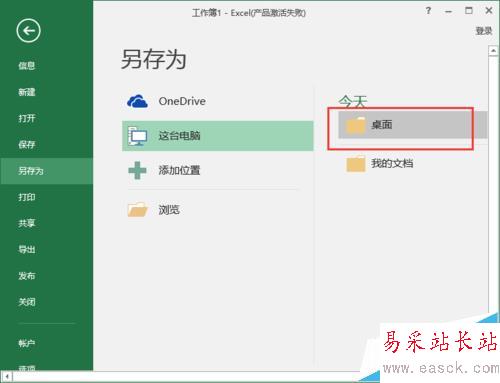Open the 打开 menu entry
500x383 pixels.
pos(27,118)
